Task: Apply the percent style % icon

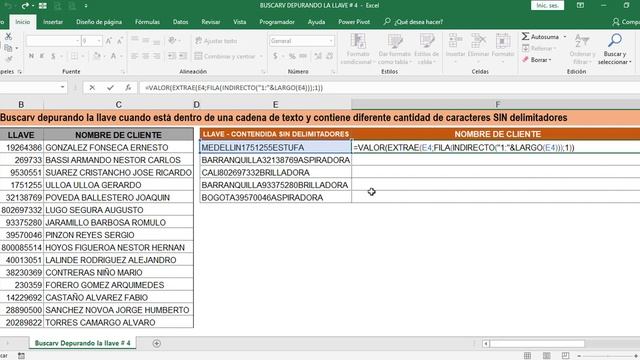Action: [292, 56]
